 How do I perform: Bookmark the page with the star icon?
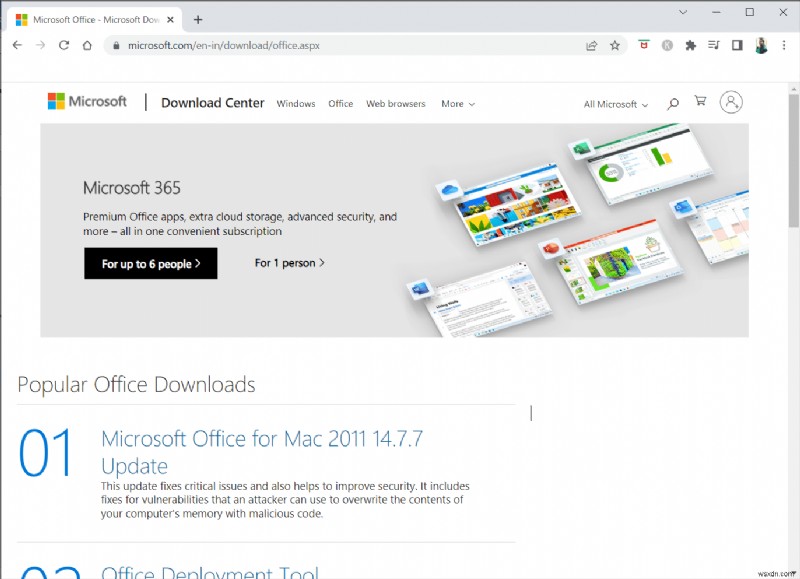pyautogui.click(x=615, y=45)
